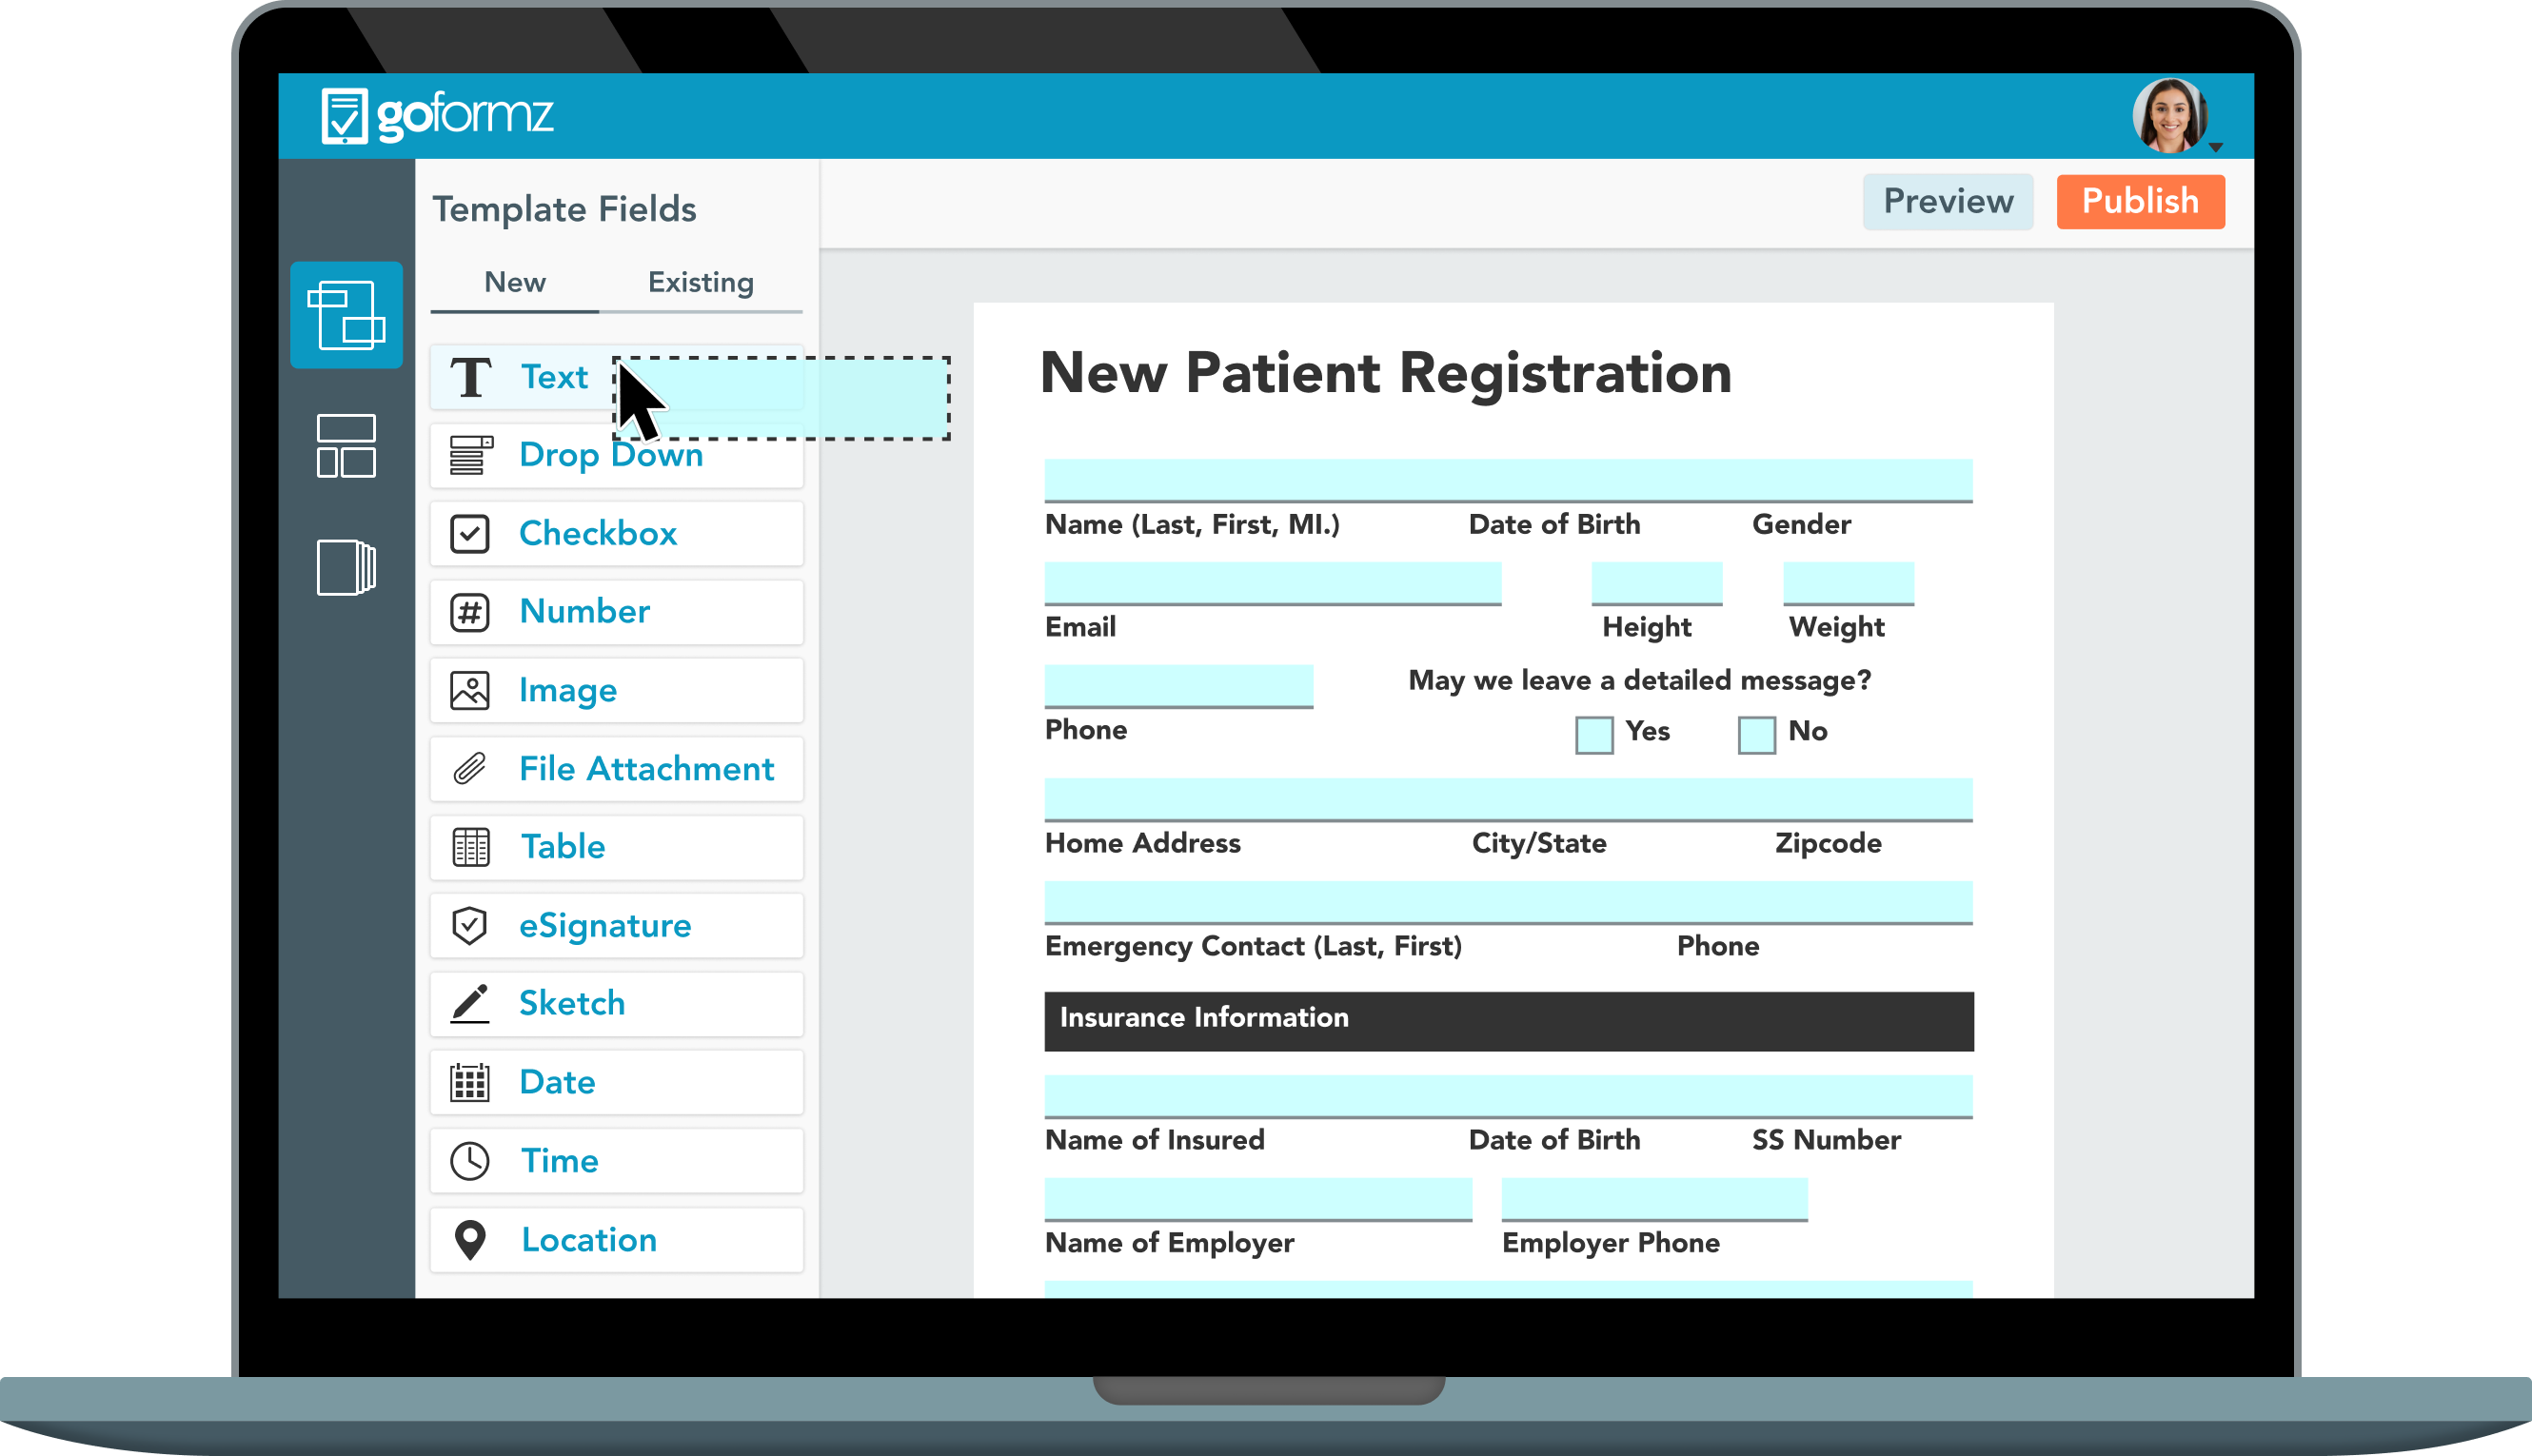Image resolution: width=2532 pixels, height=1456 pixels.
Task: Select the Sketch field tool
Action: click(x=571, y=1002)
